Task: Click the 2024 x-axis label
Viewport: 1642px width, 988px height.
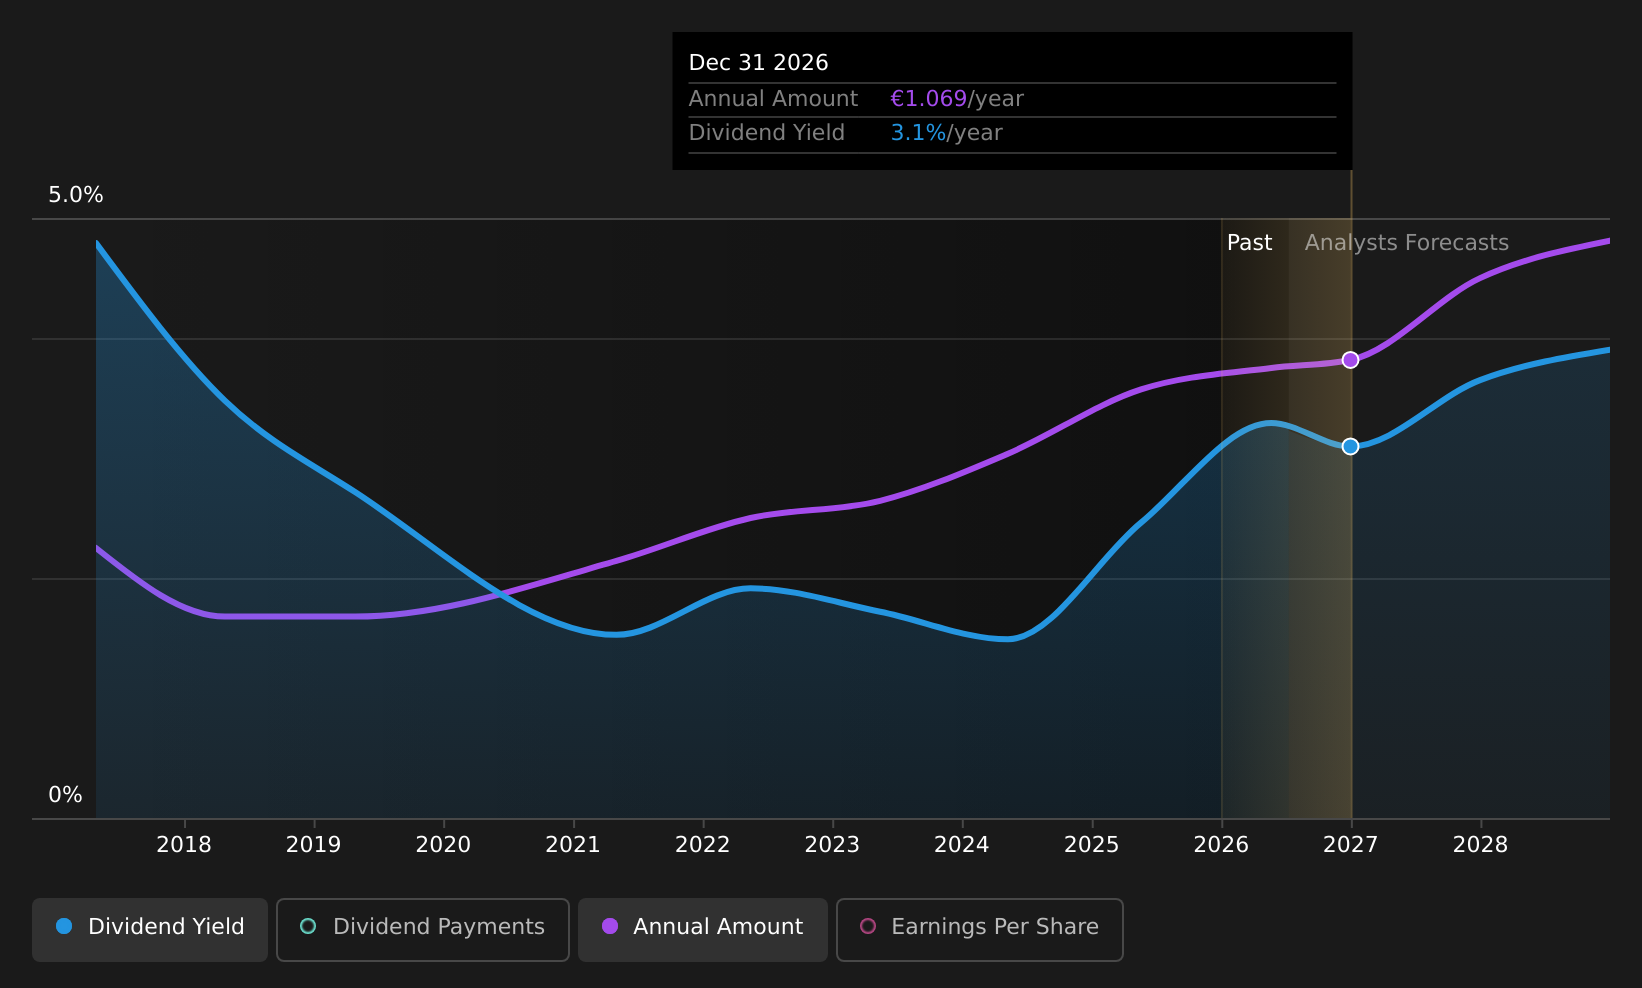Action: 962,845
